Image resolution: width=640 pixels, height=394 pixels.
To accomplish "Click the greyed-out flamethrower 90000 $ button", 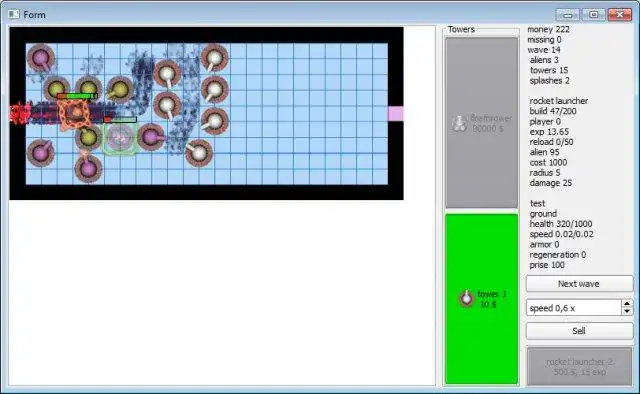I will pyautogui.click(x=482, y=122).
